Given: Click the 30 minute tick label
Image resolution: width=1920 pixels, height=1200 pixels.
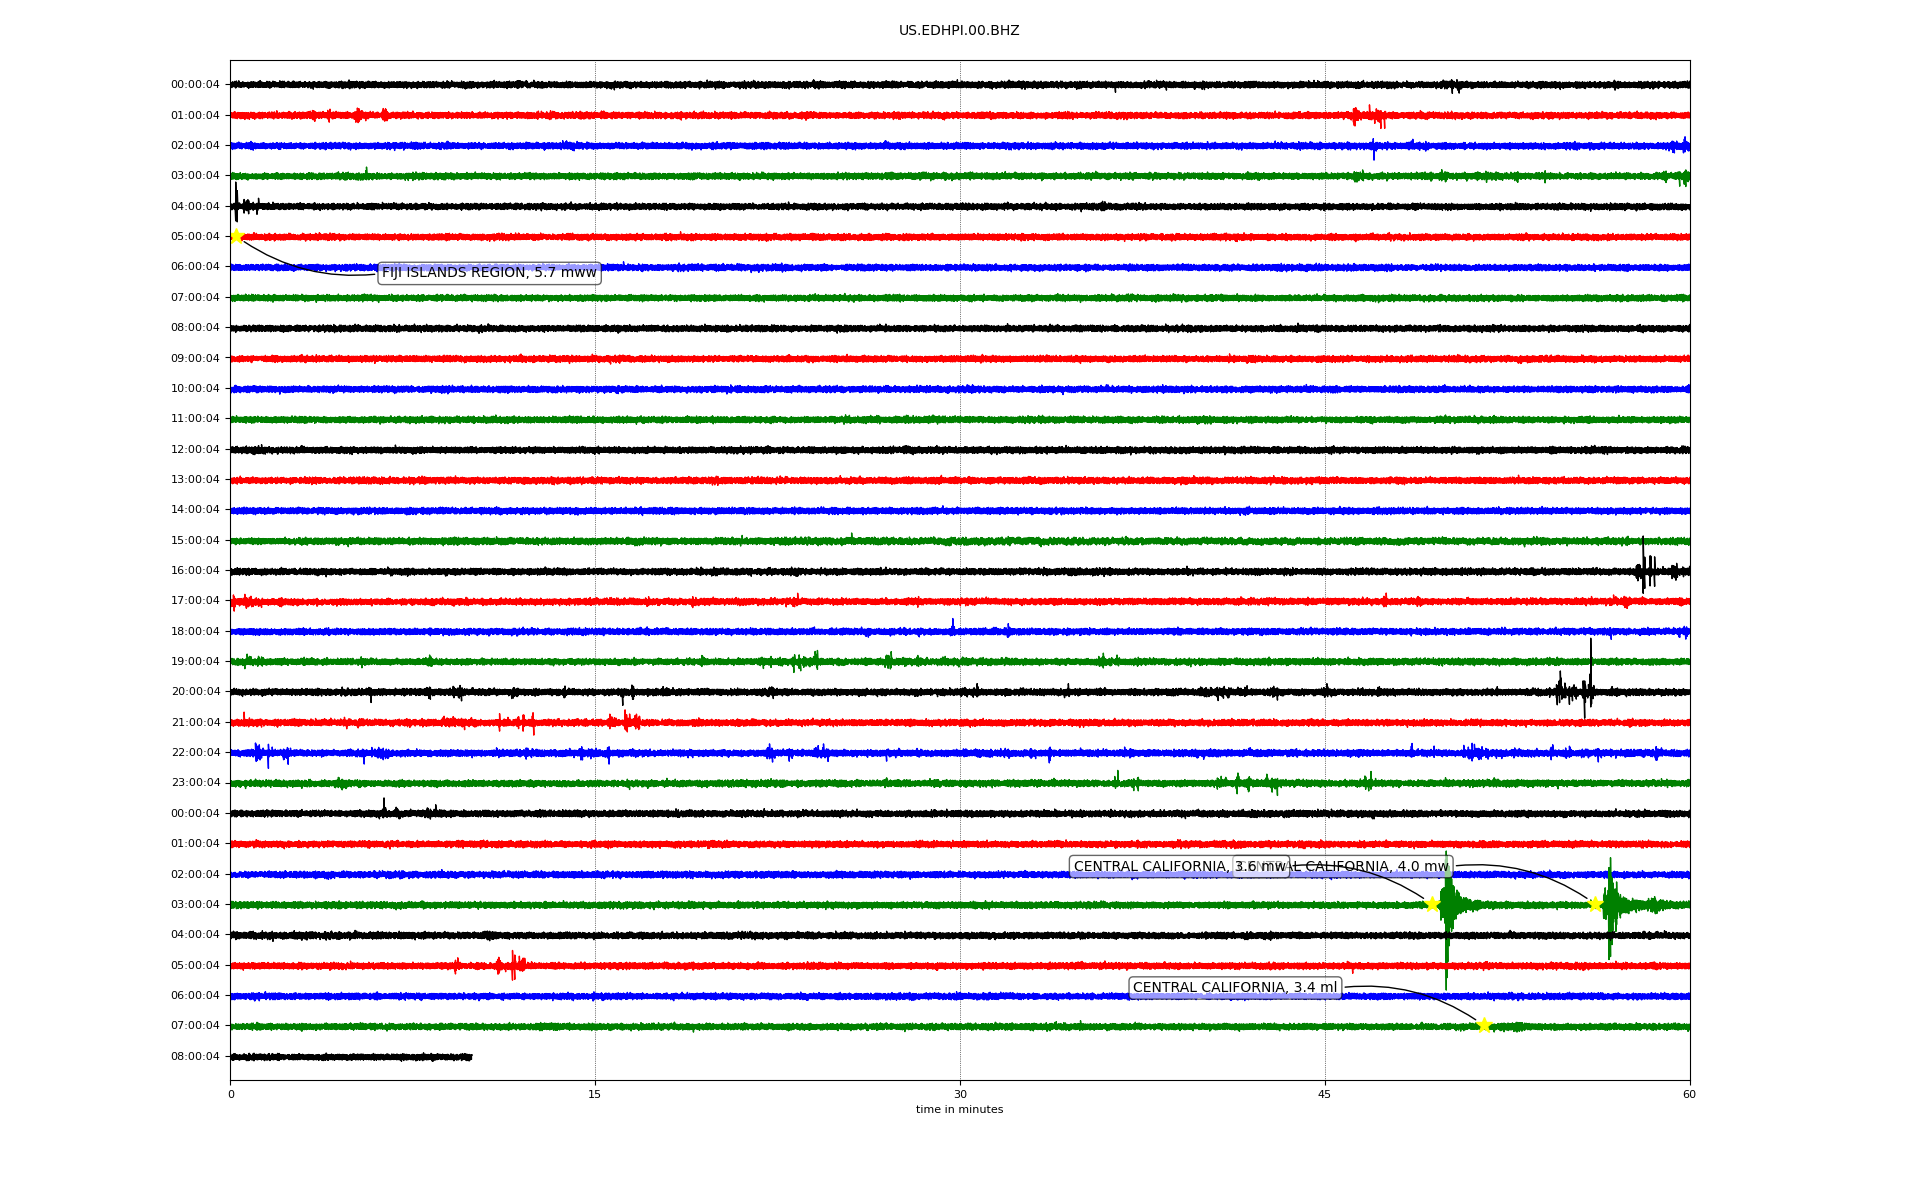Looking at the screenshot, I should click(960, 1094).
